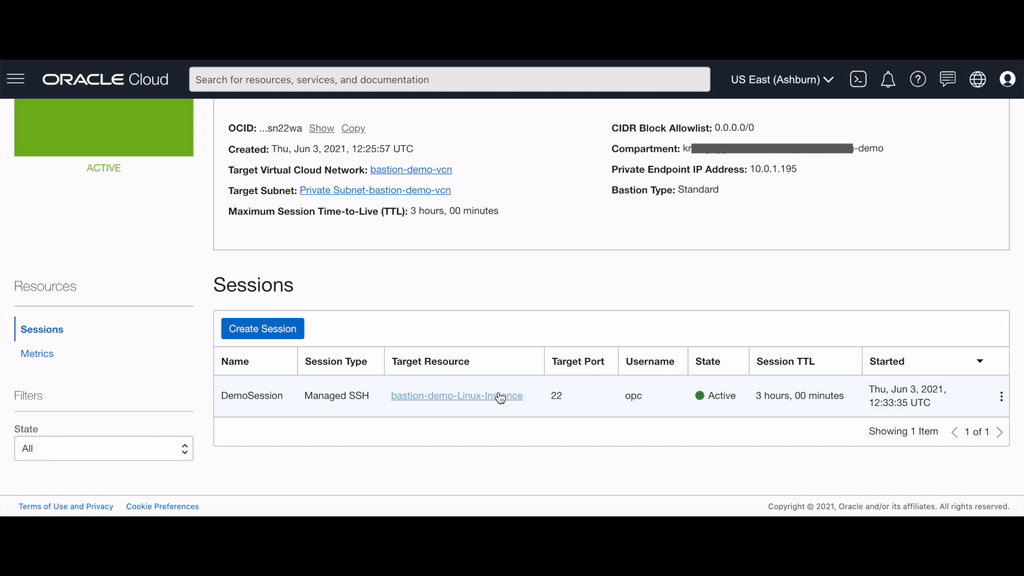The image size is (1024, 576).
Task: Show the full OCID value
Action: point(321,128)
